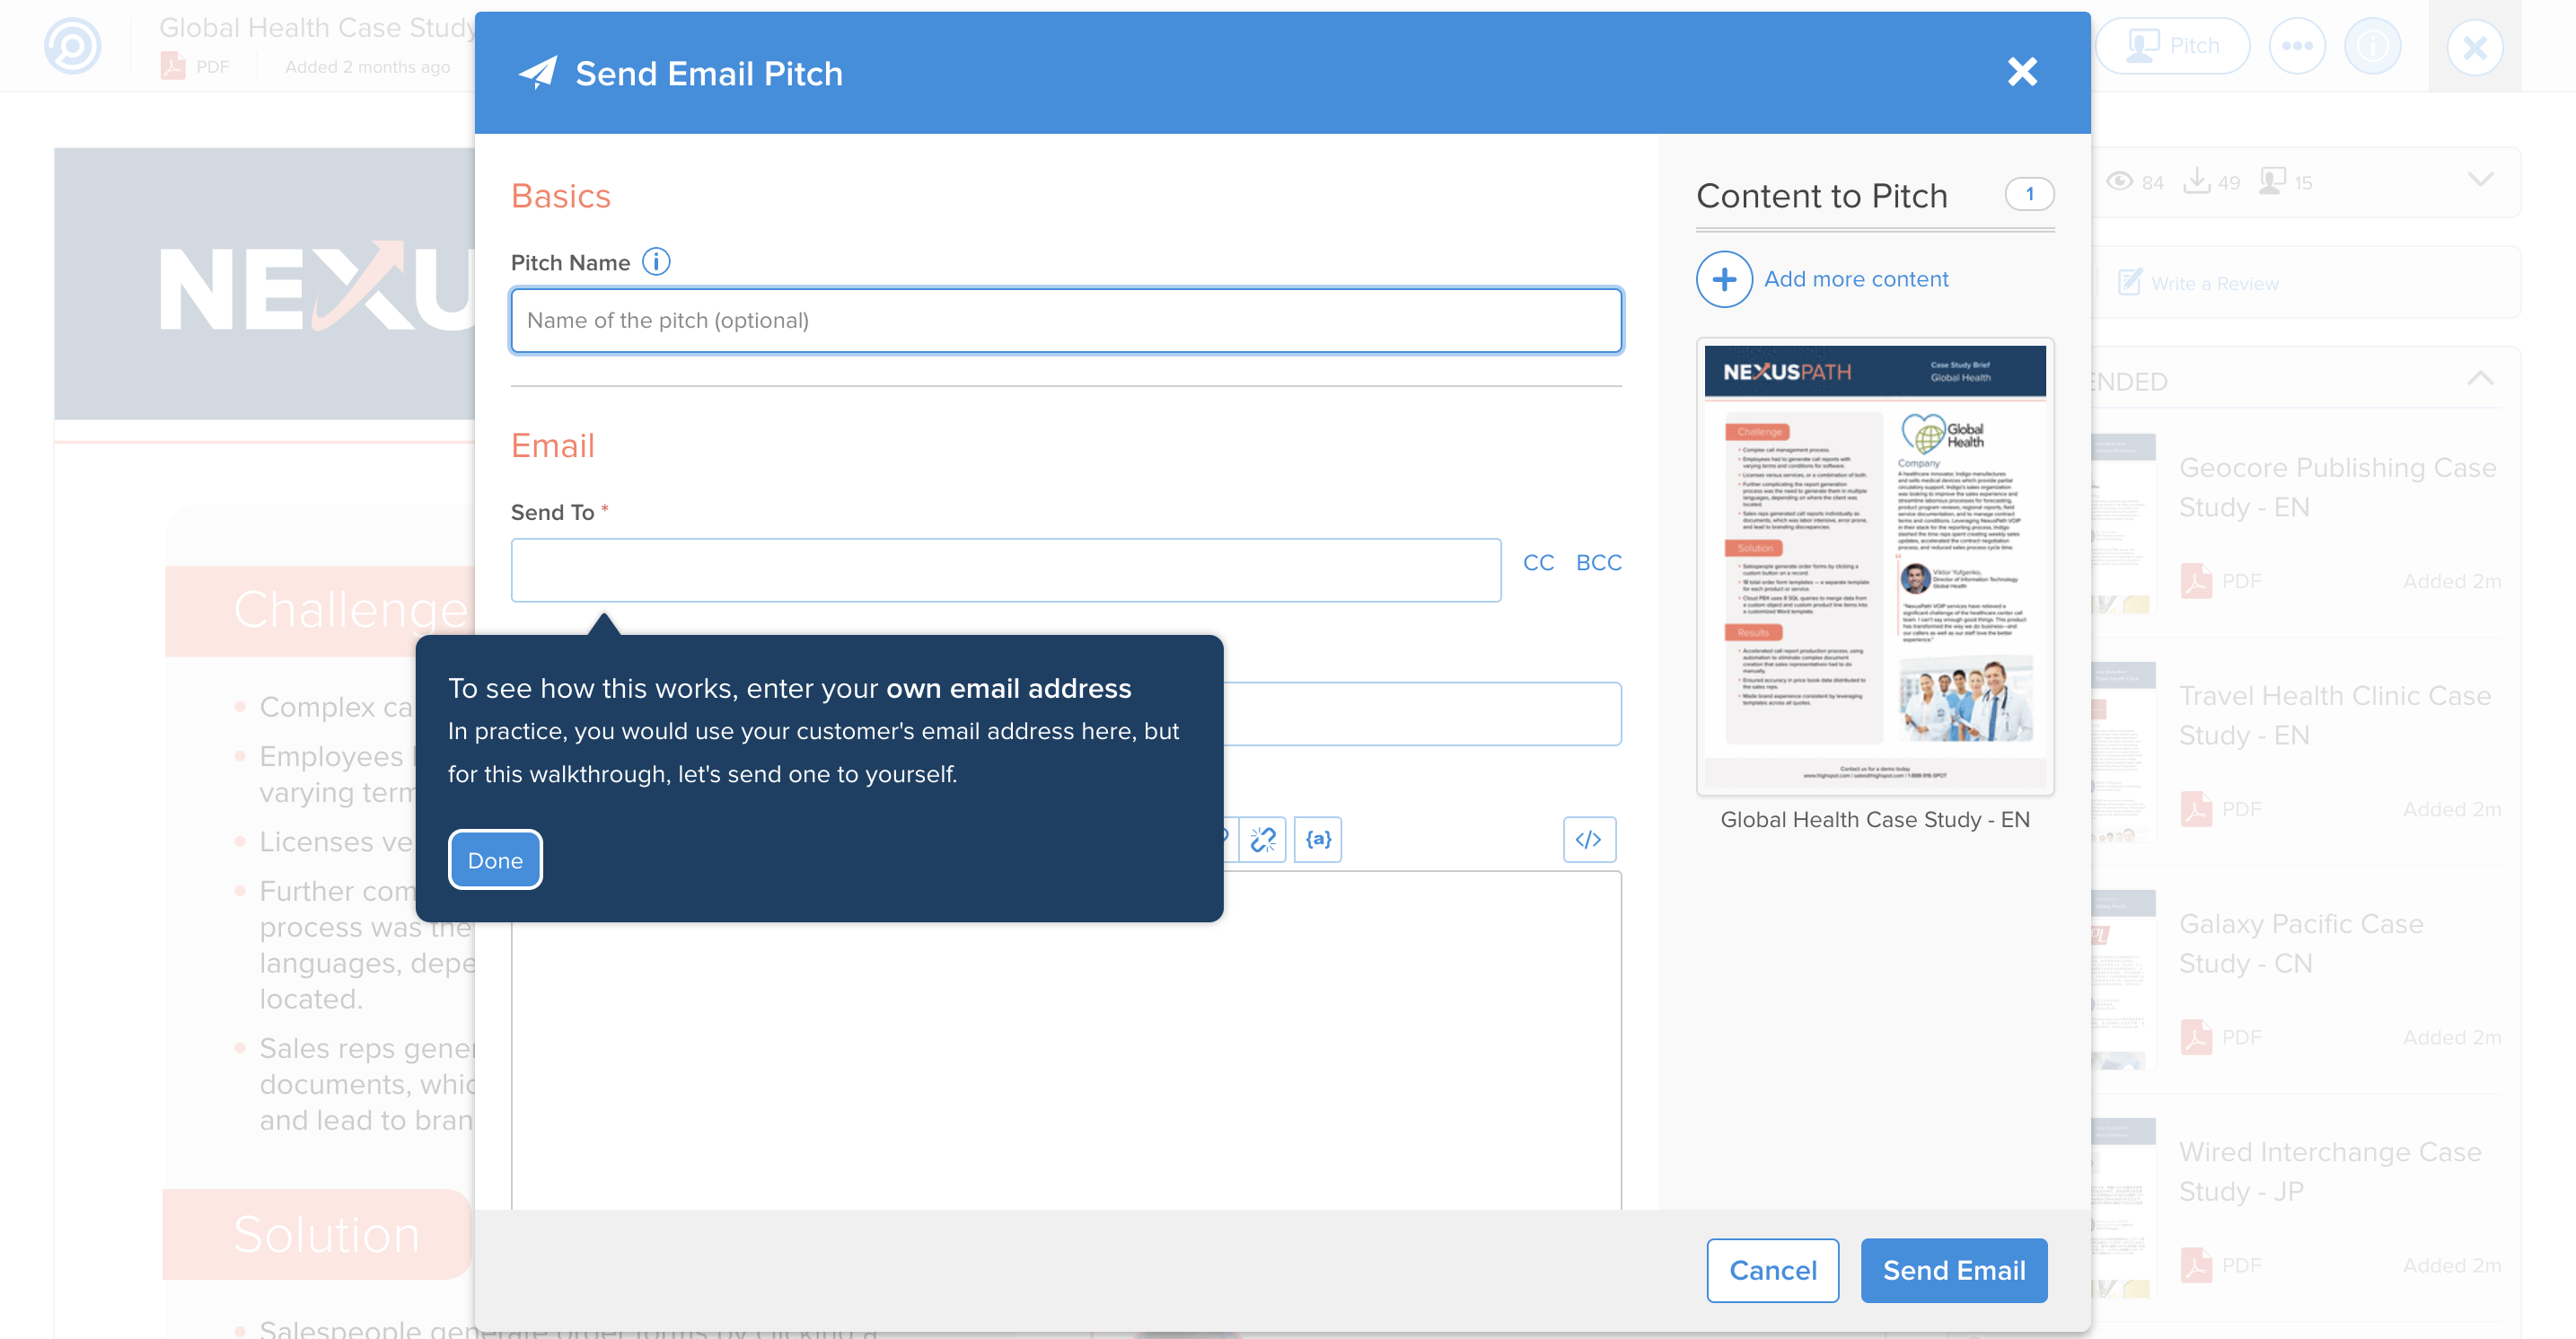
Task: Click the Pitch Name info icon
Action: [656, 262]
